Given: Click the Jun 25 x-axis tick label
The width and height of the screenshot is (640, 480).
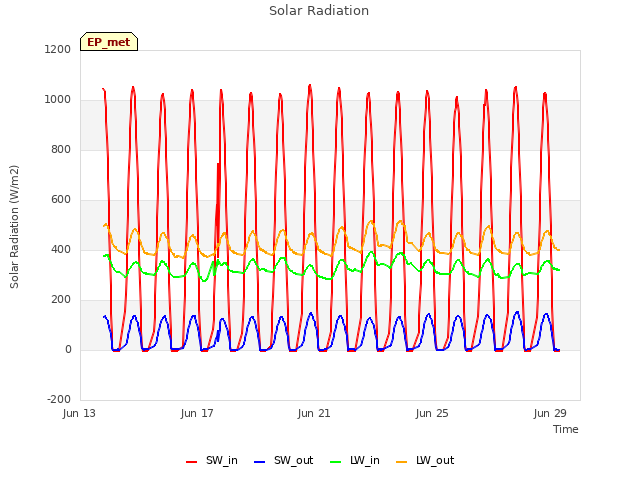Looking at the screenshot, I should click(x=432, y=413).
